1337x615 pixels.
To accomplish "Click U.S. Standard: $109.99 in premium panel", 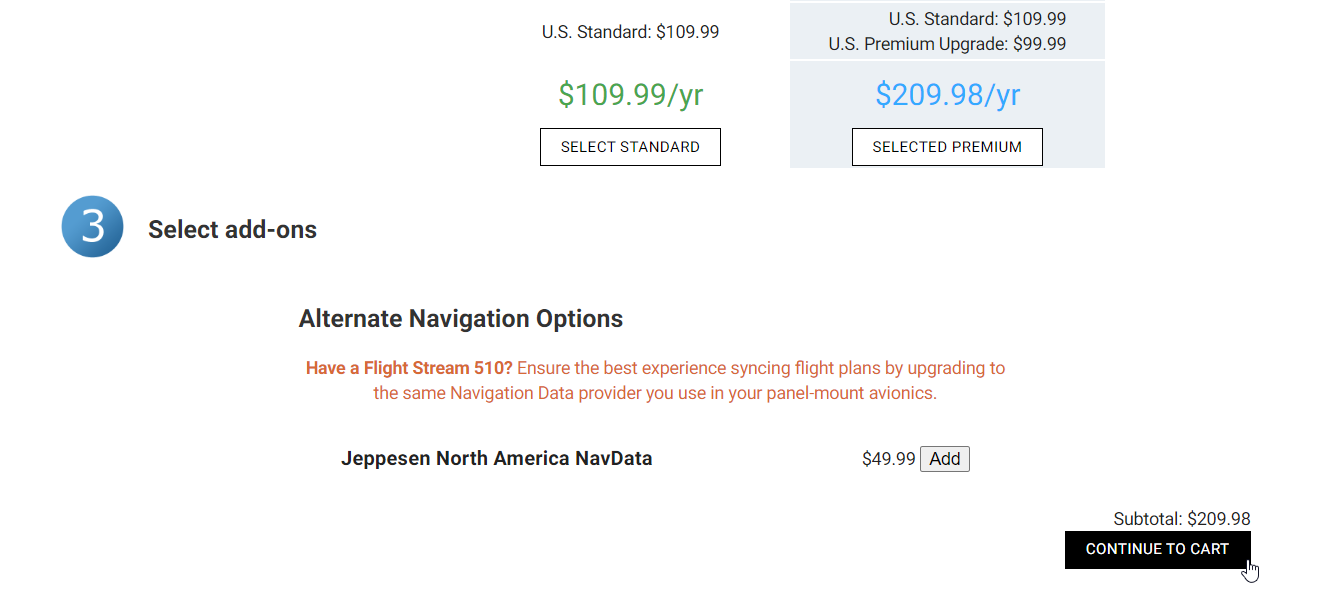I will click(x=977, y=19).
